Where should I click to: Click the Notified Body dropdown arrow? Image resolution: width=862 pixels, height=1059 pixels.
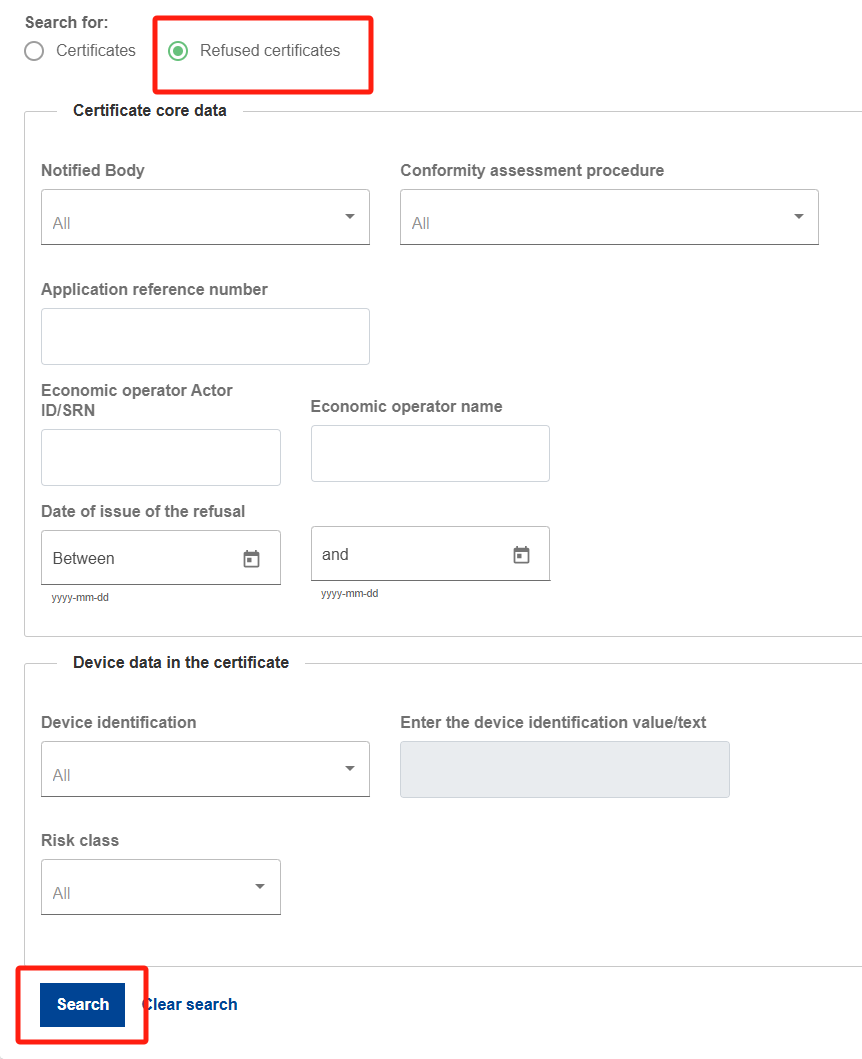[350, 216]
